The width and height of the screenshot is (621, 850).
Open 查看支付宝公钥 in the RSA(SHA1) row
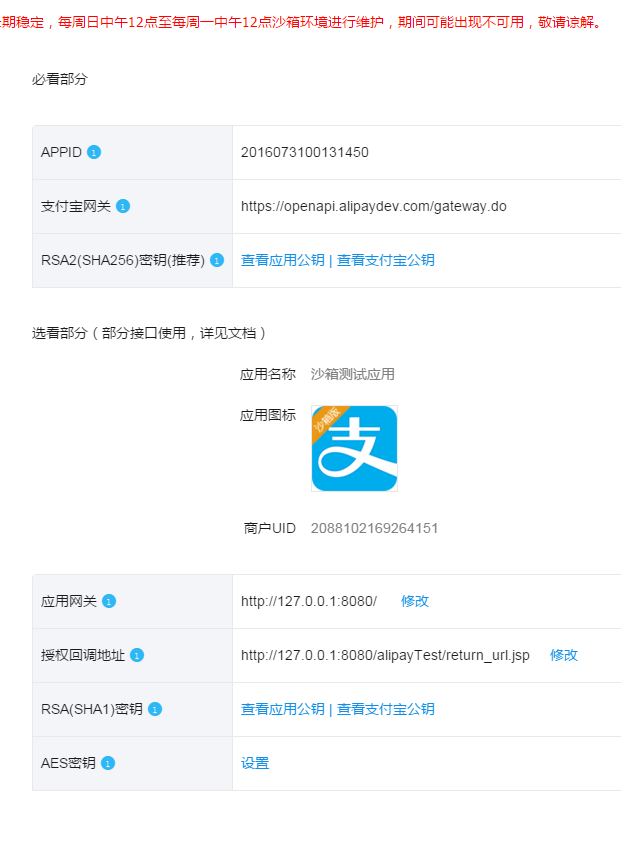coord(386,709)
